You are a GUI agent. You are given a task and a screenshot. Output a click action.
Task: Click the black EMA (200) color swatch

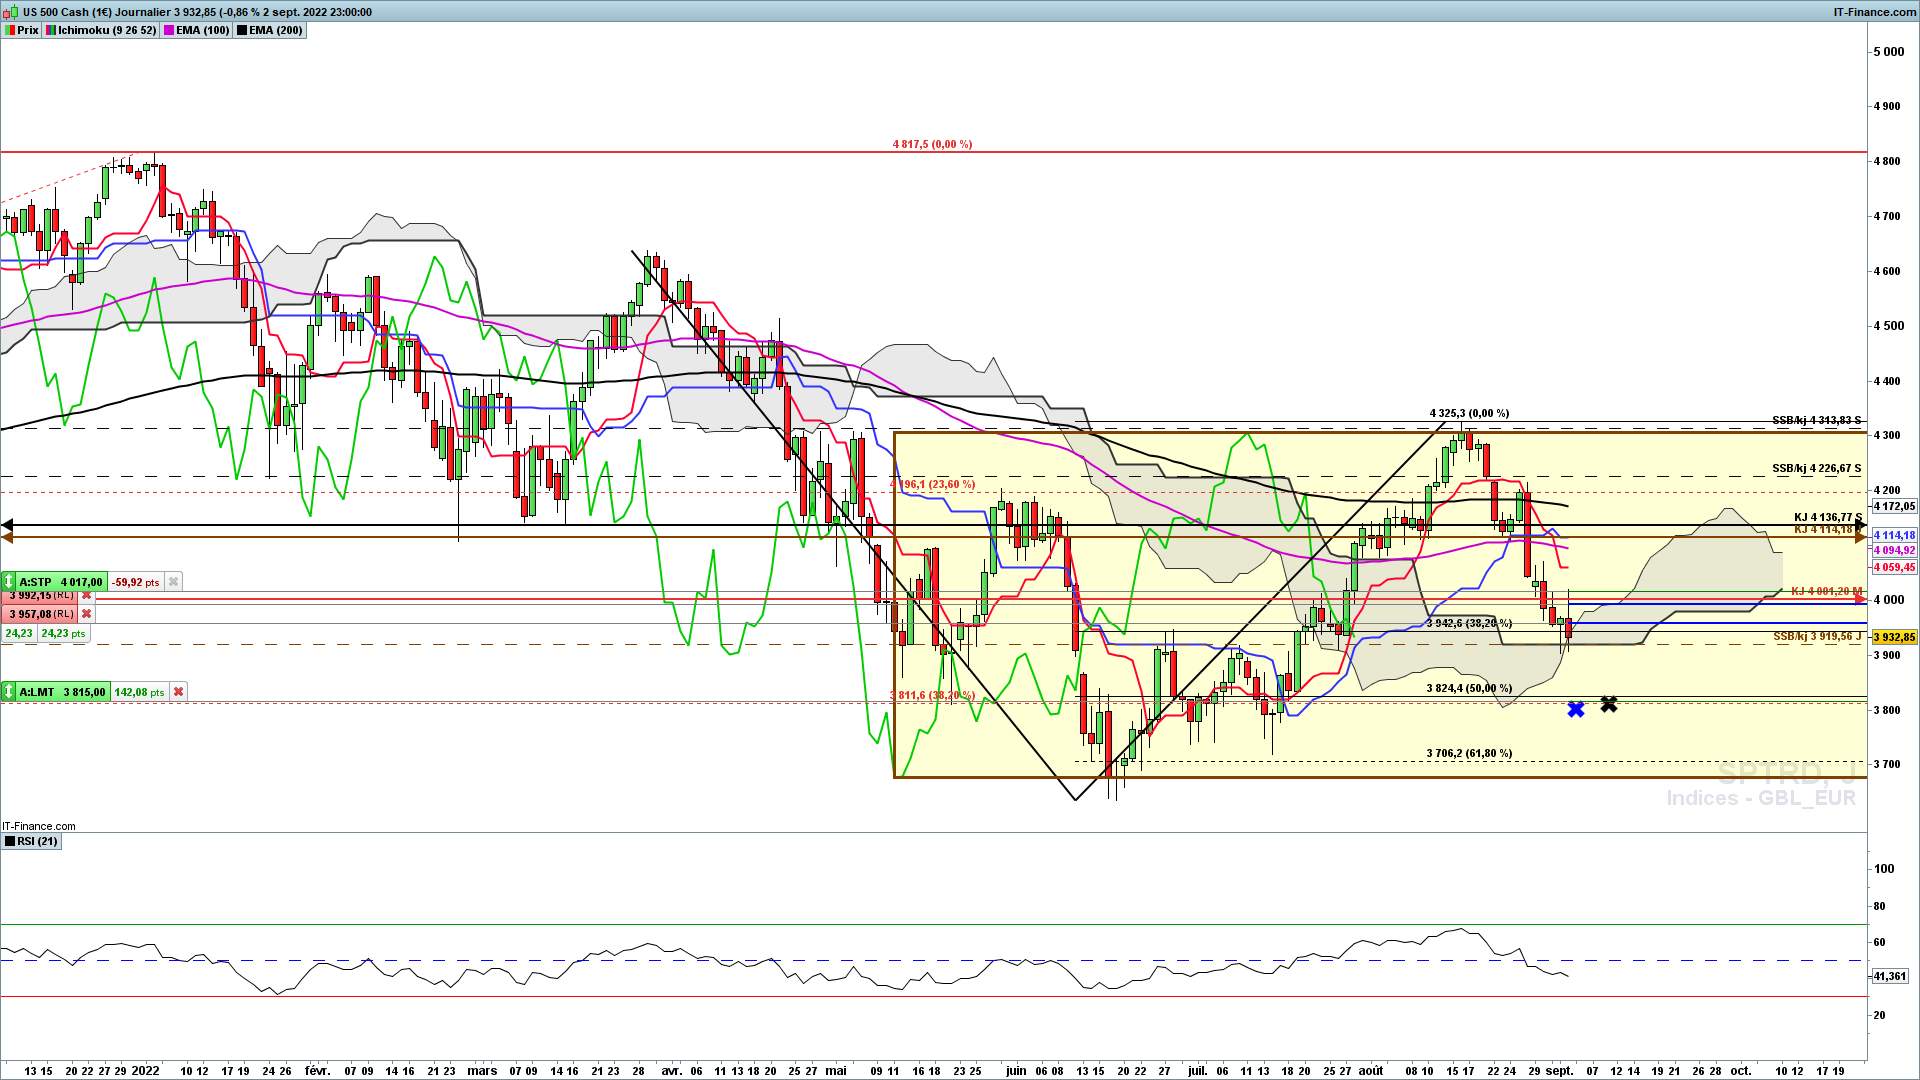click(241, 30)
